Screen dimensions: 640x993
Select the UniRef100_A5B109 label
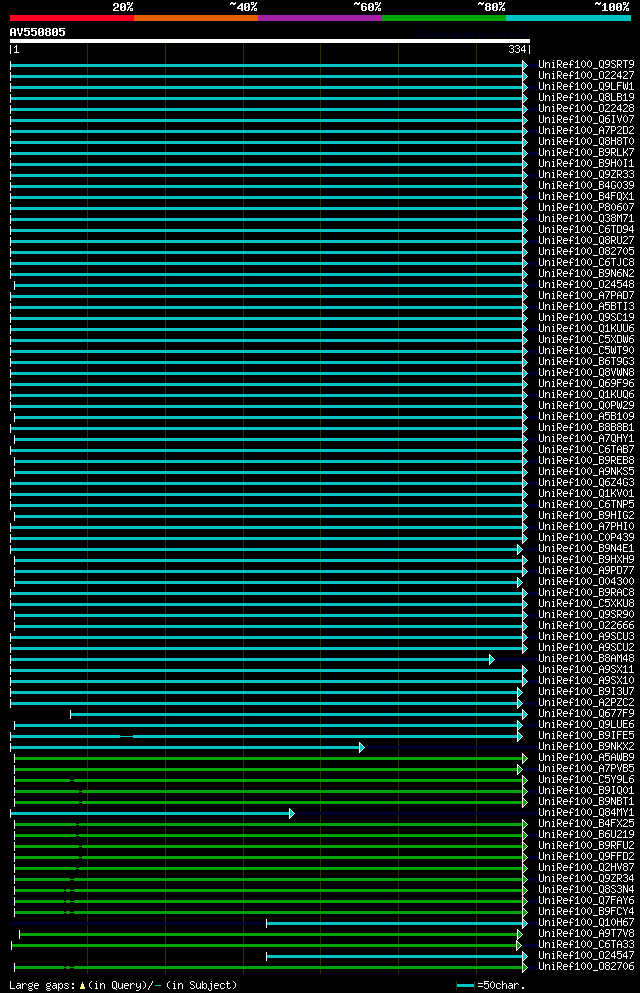click(x=586, y=417)
